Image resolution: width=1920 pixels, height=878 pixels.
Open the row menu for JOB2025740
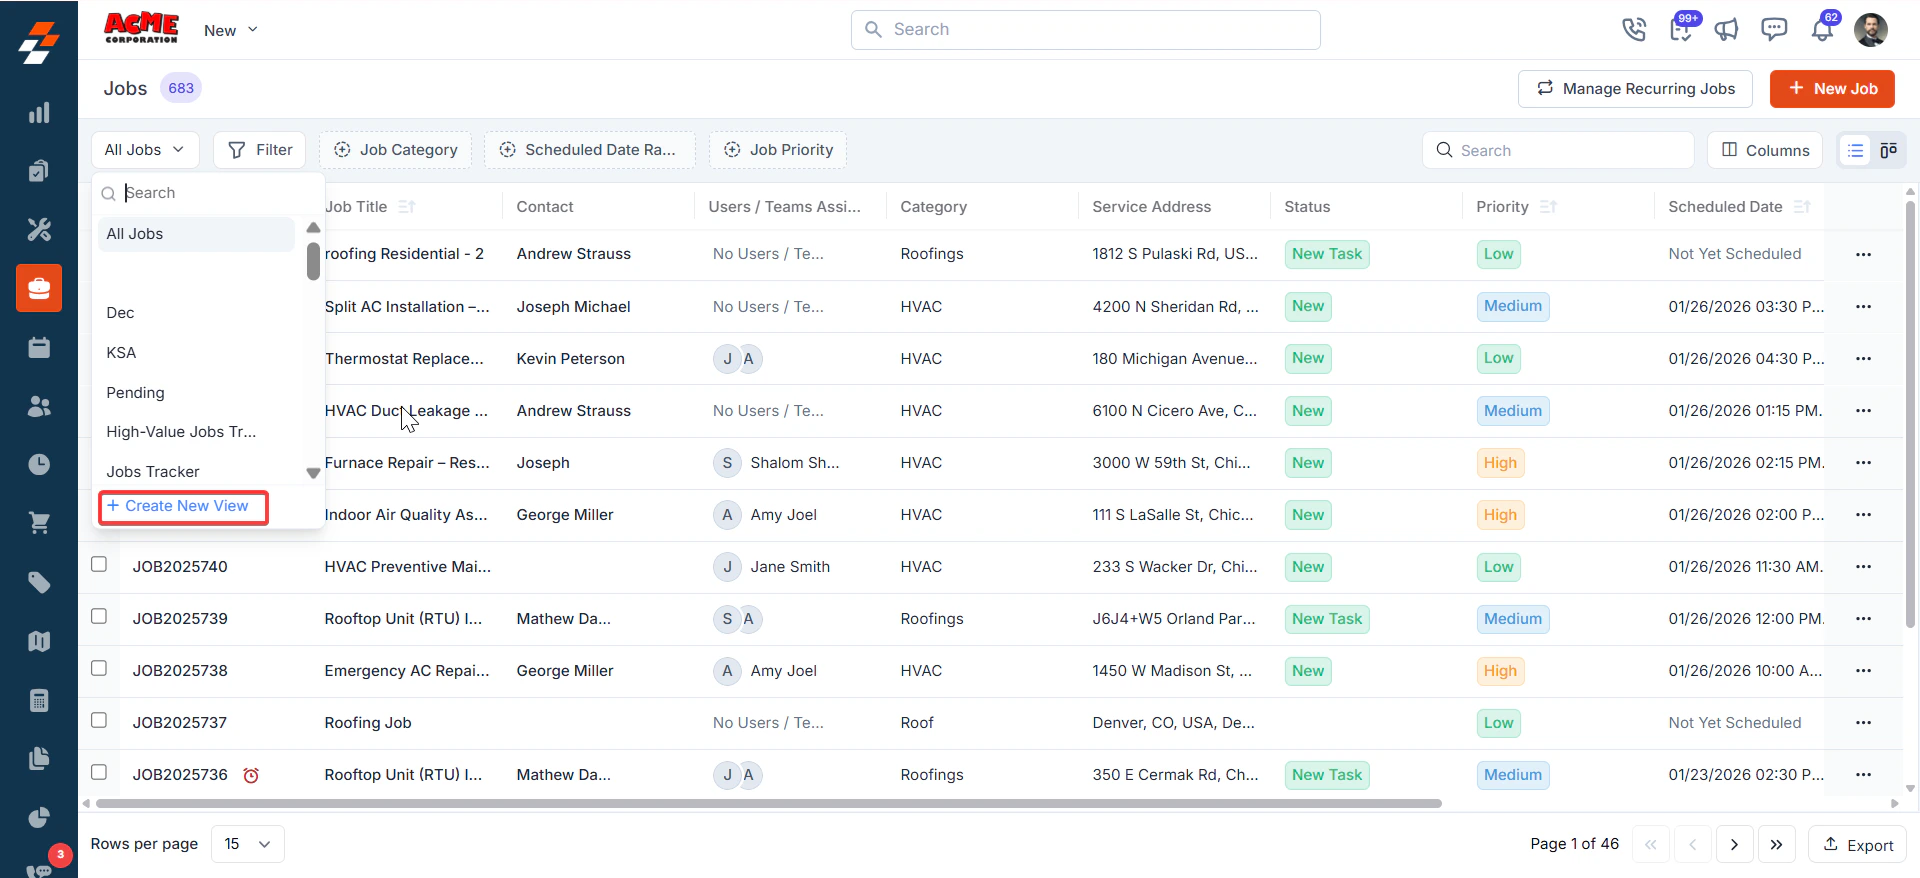(1863, 567)
